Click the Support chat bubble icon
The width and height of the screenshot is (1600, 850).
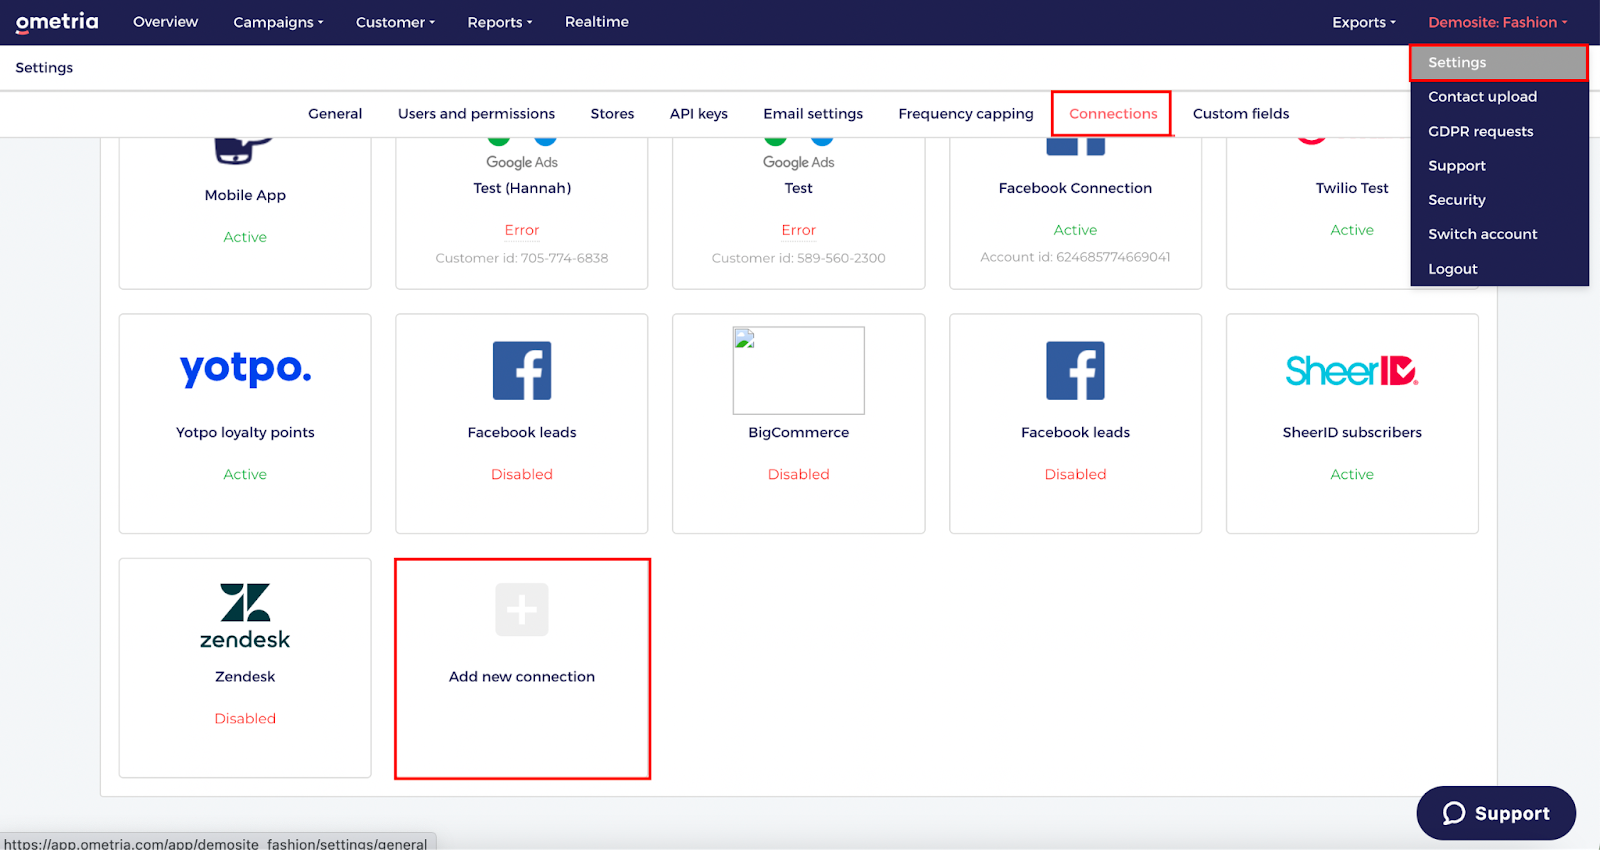coord(1454,813)
